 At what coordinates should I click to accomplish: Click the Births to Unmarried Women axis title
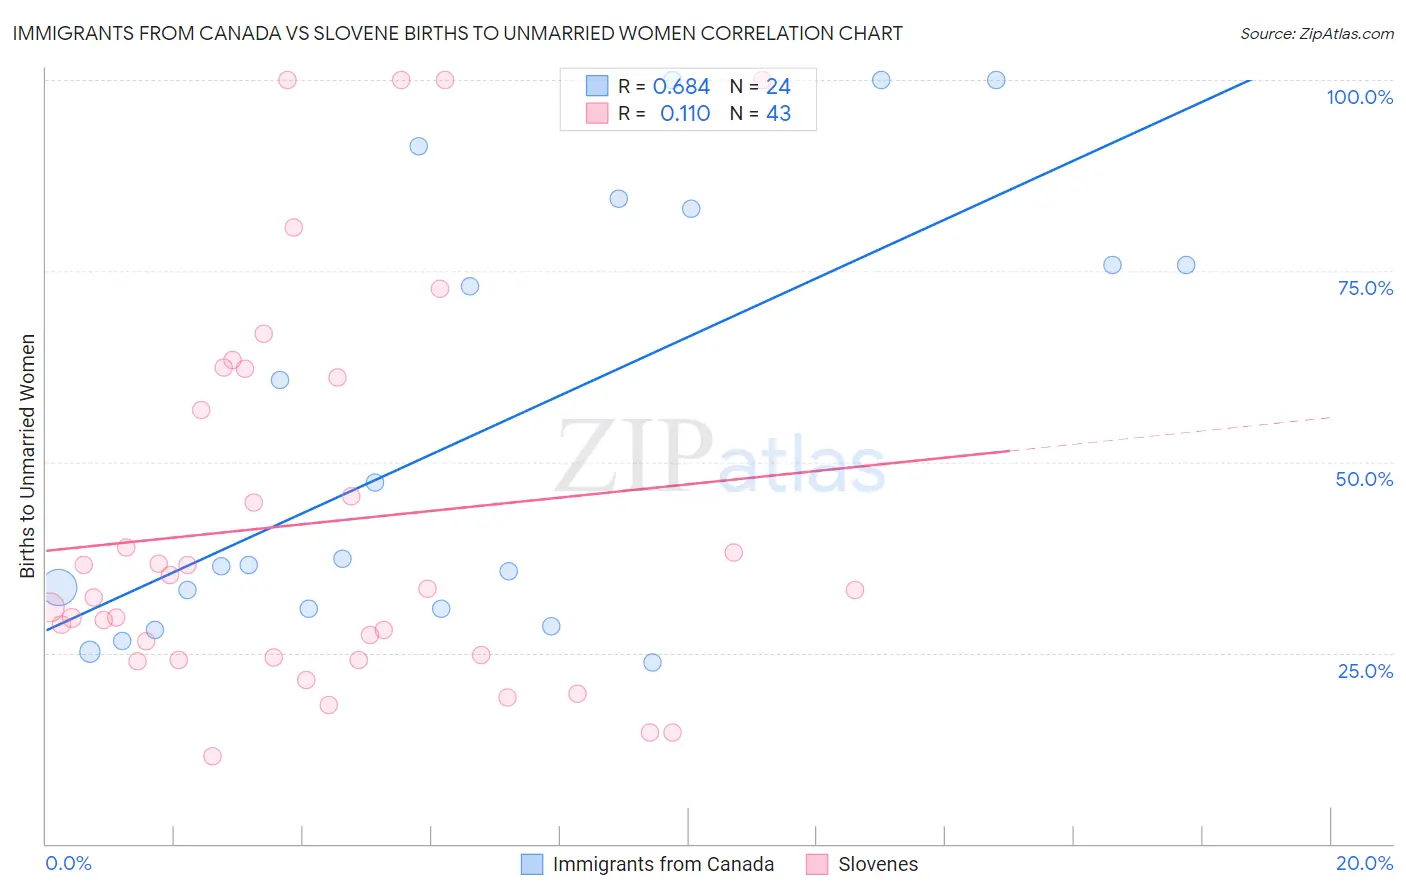(27, 456)
